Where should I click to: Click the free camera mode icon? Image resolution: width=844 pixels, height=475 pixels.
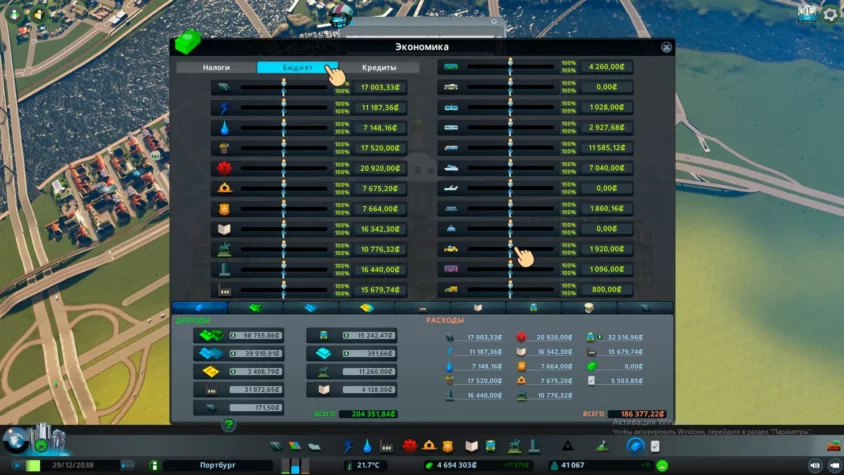click(815, 465)
